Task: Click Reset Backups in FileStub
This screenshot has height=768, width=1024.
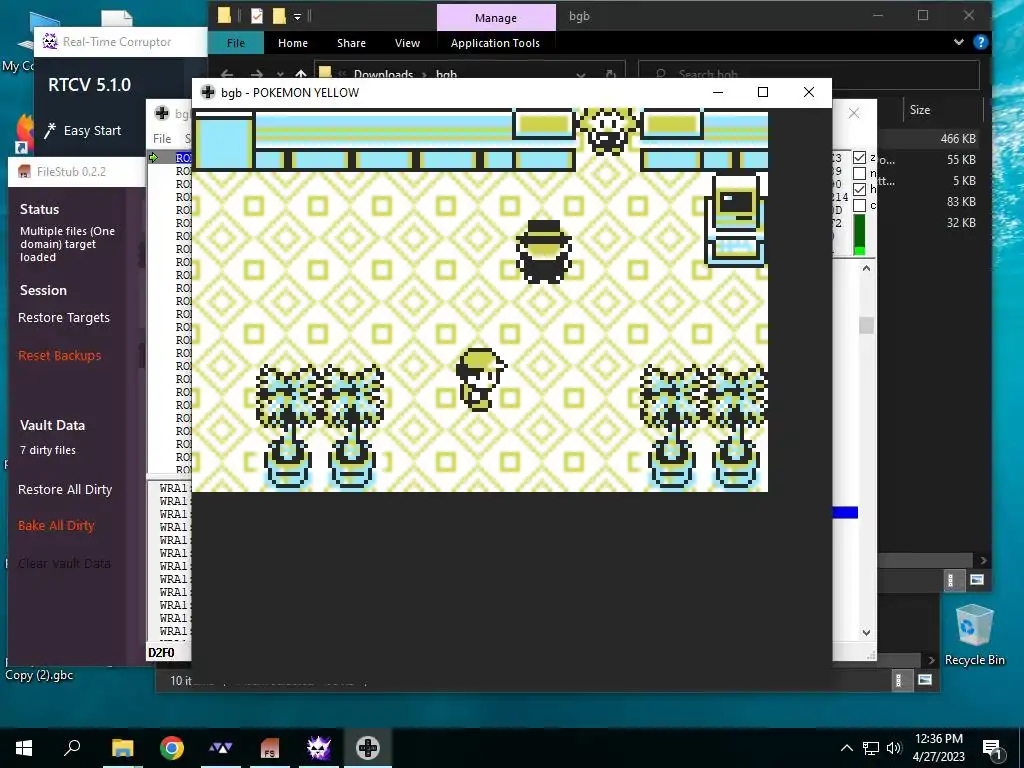Action: 60,356
